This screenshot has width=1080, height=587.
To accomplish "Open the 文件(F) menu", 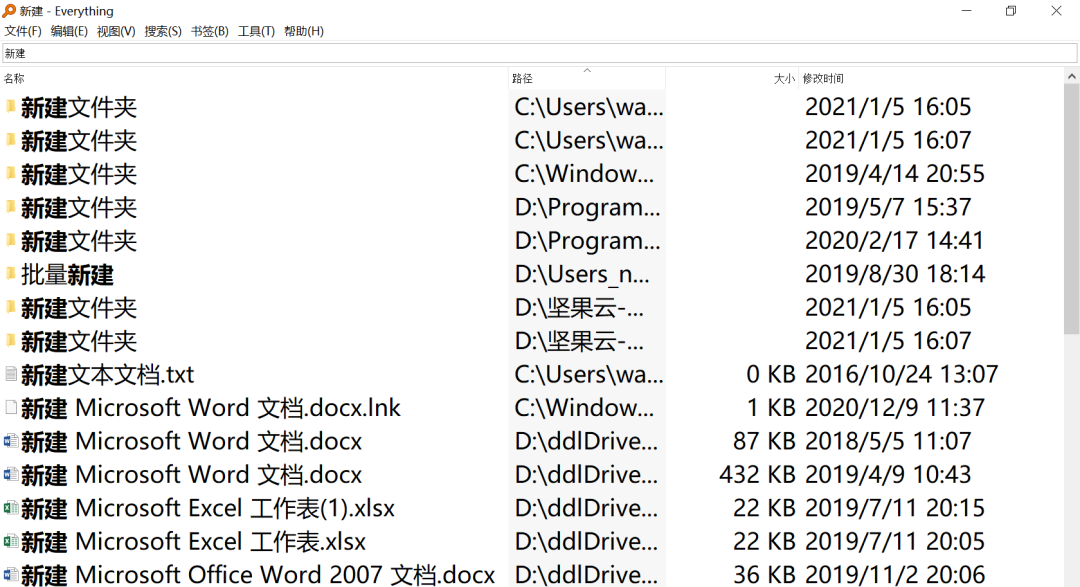I will (23, 31).
